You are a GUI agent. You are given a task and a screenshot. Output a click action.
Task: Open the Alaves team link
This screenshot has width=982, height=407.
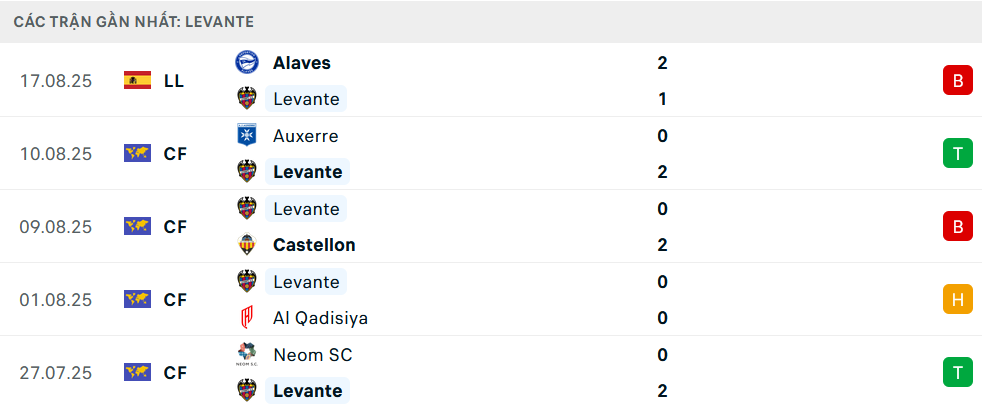(301, 62)
